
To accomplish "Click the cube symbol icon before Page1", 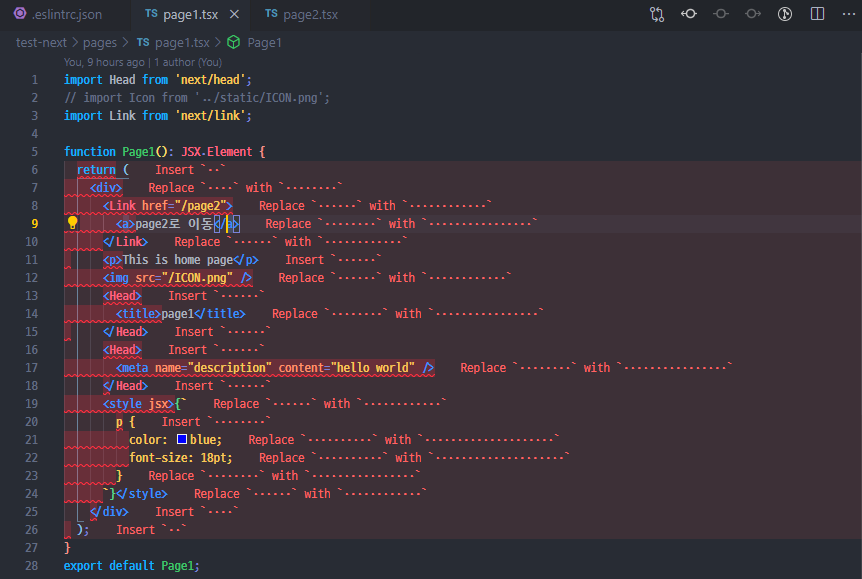I will (x=234, y=42).
